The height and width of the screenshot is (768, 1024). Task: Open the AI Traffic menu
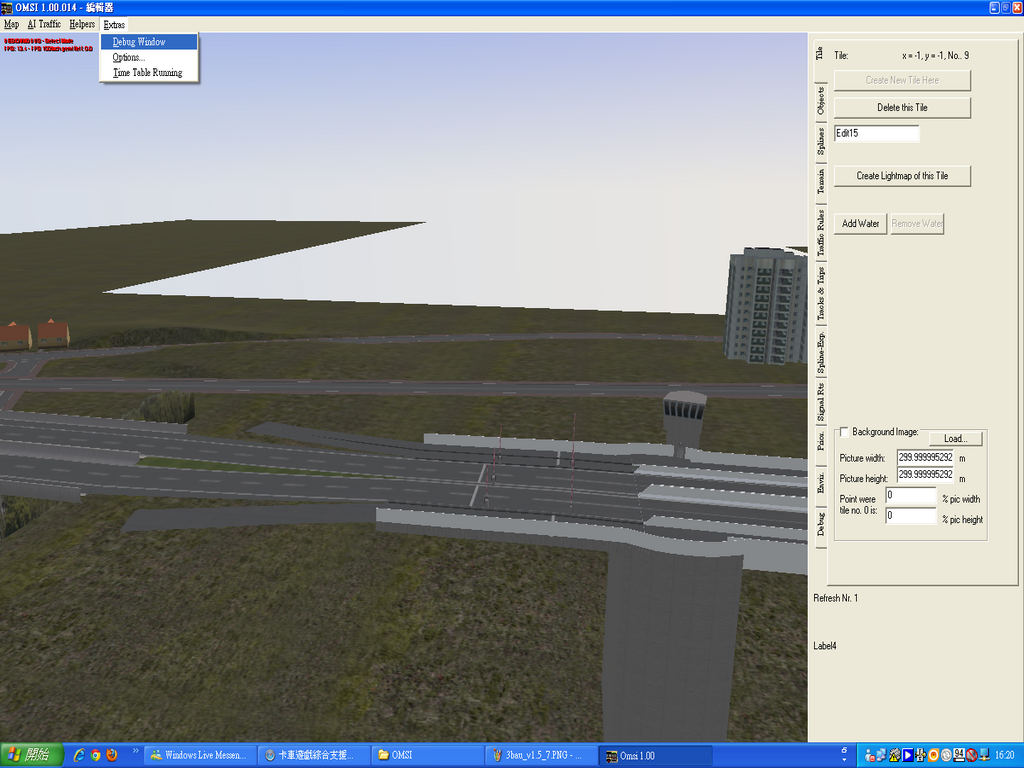point(44,24)
